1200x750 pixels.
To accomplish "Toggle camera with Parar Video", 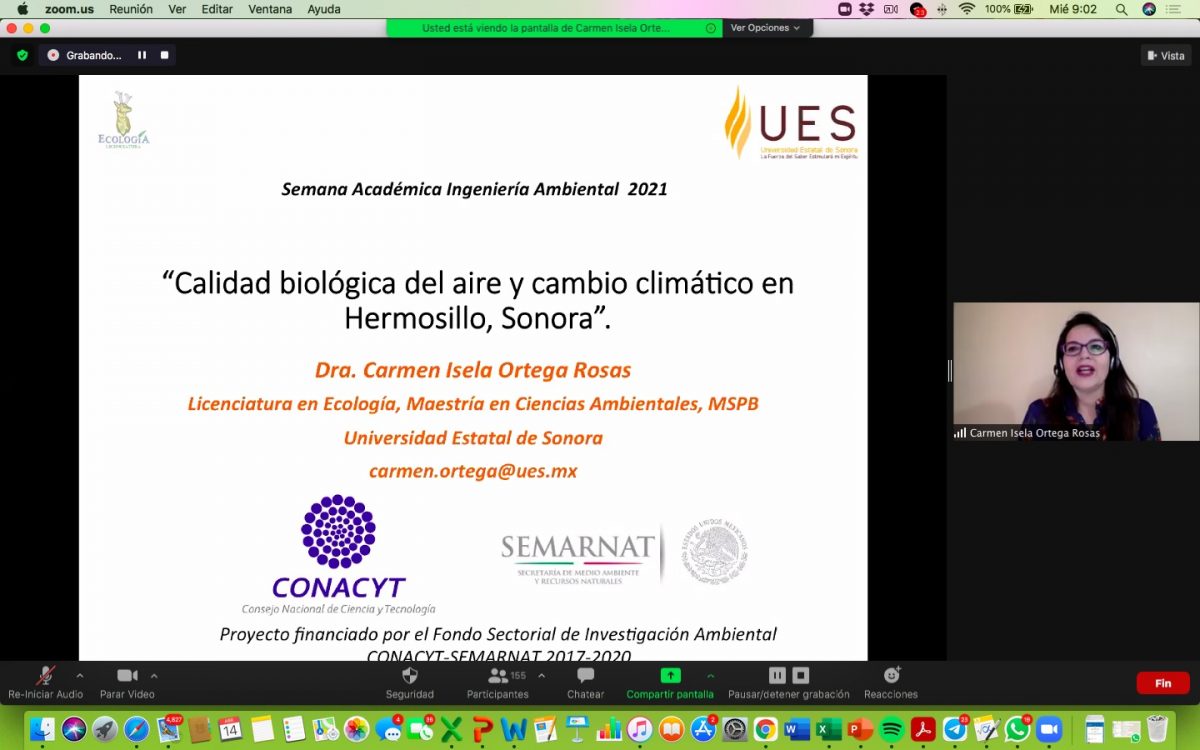I will [127, 676].
